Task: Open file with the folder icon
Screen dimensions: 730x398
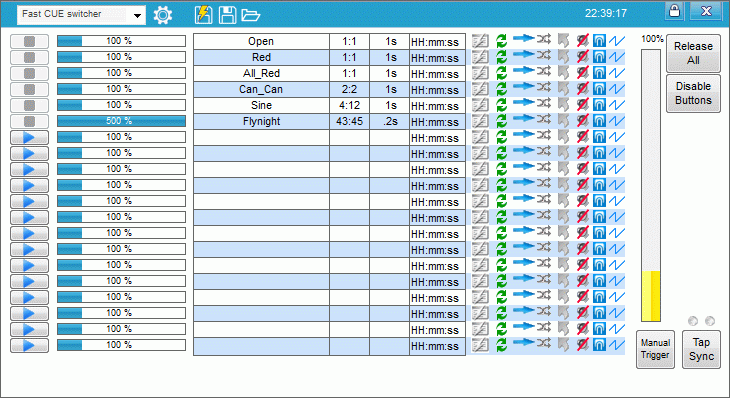Action: (x=250, y=15)
